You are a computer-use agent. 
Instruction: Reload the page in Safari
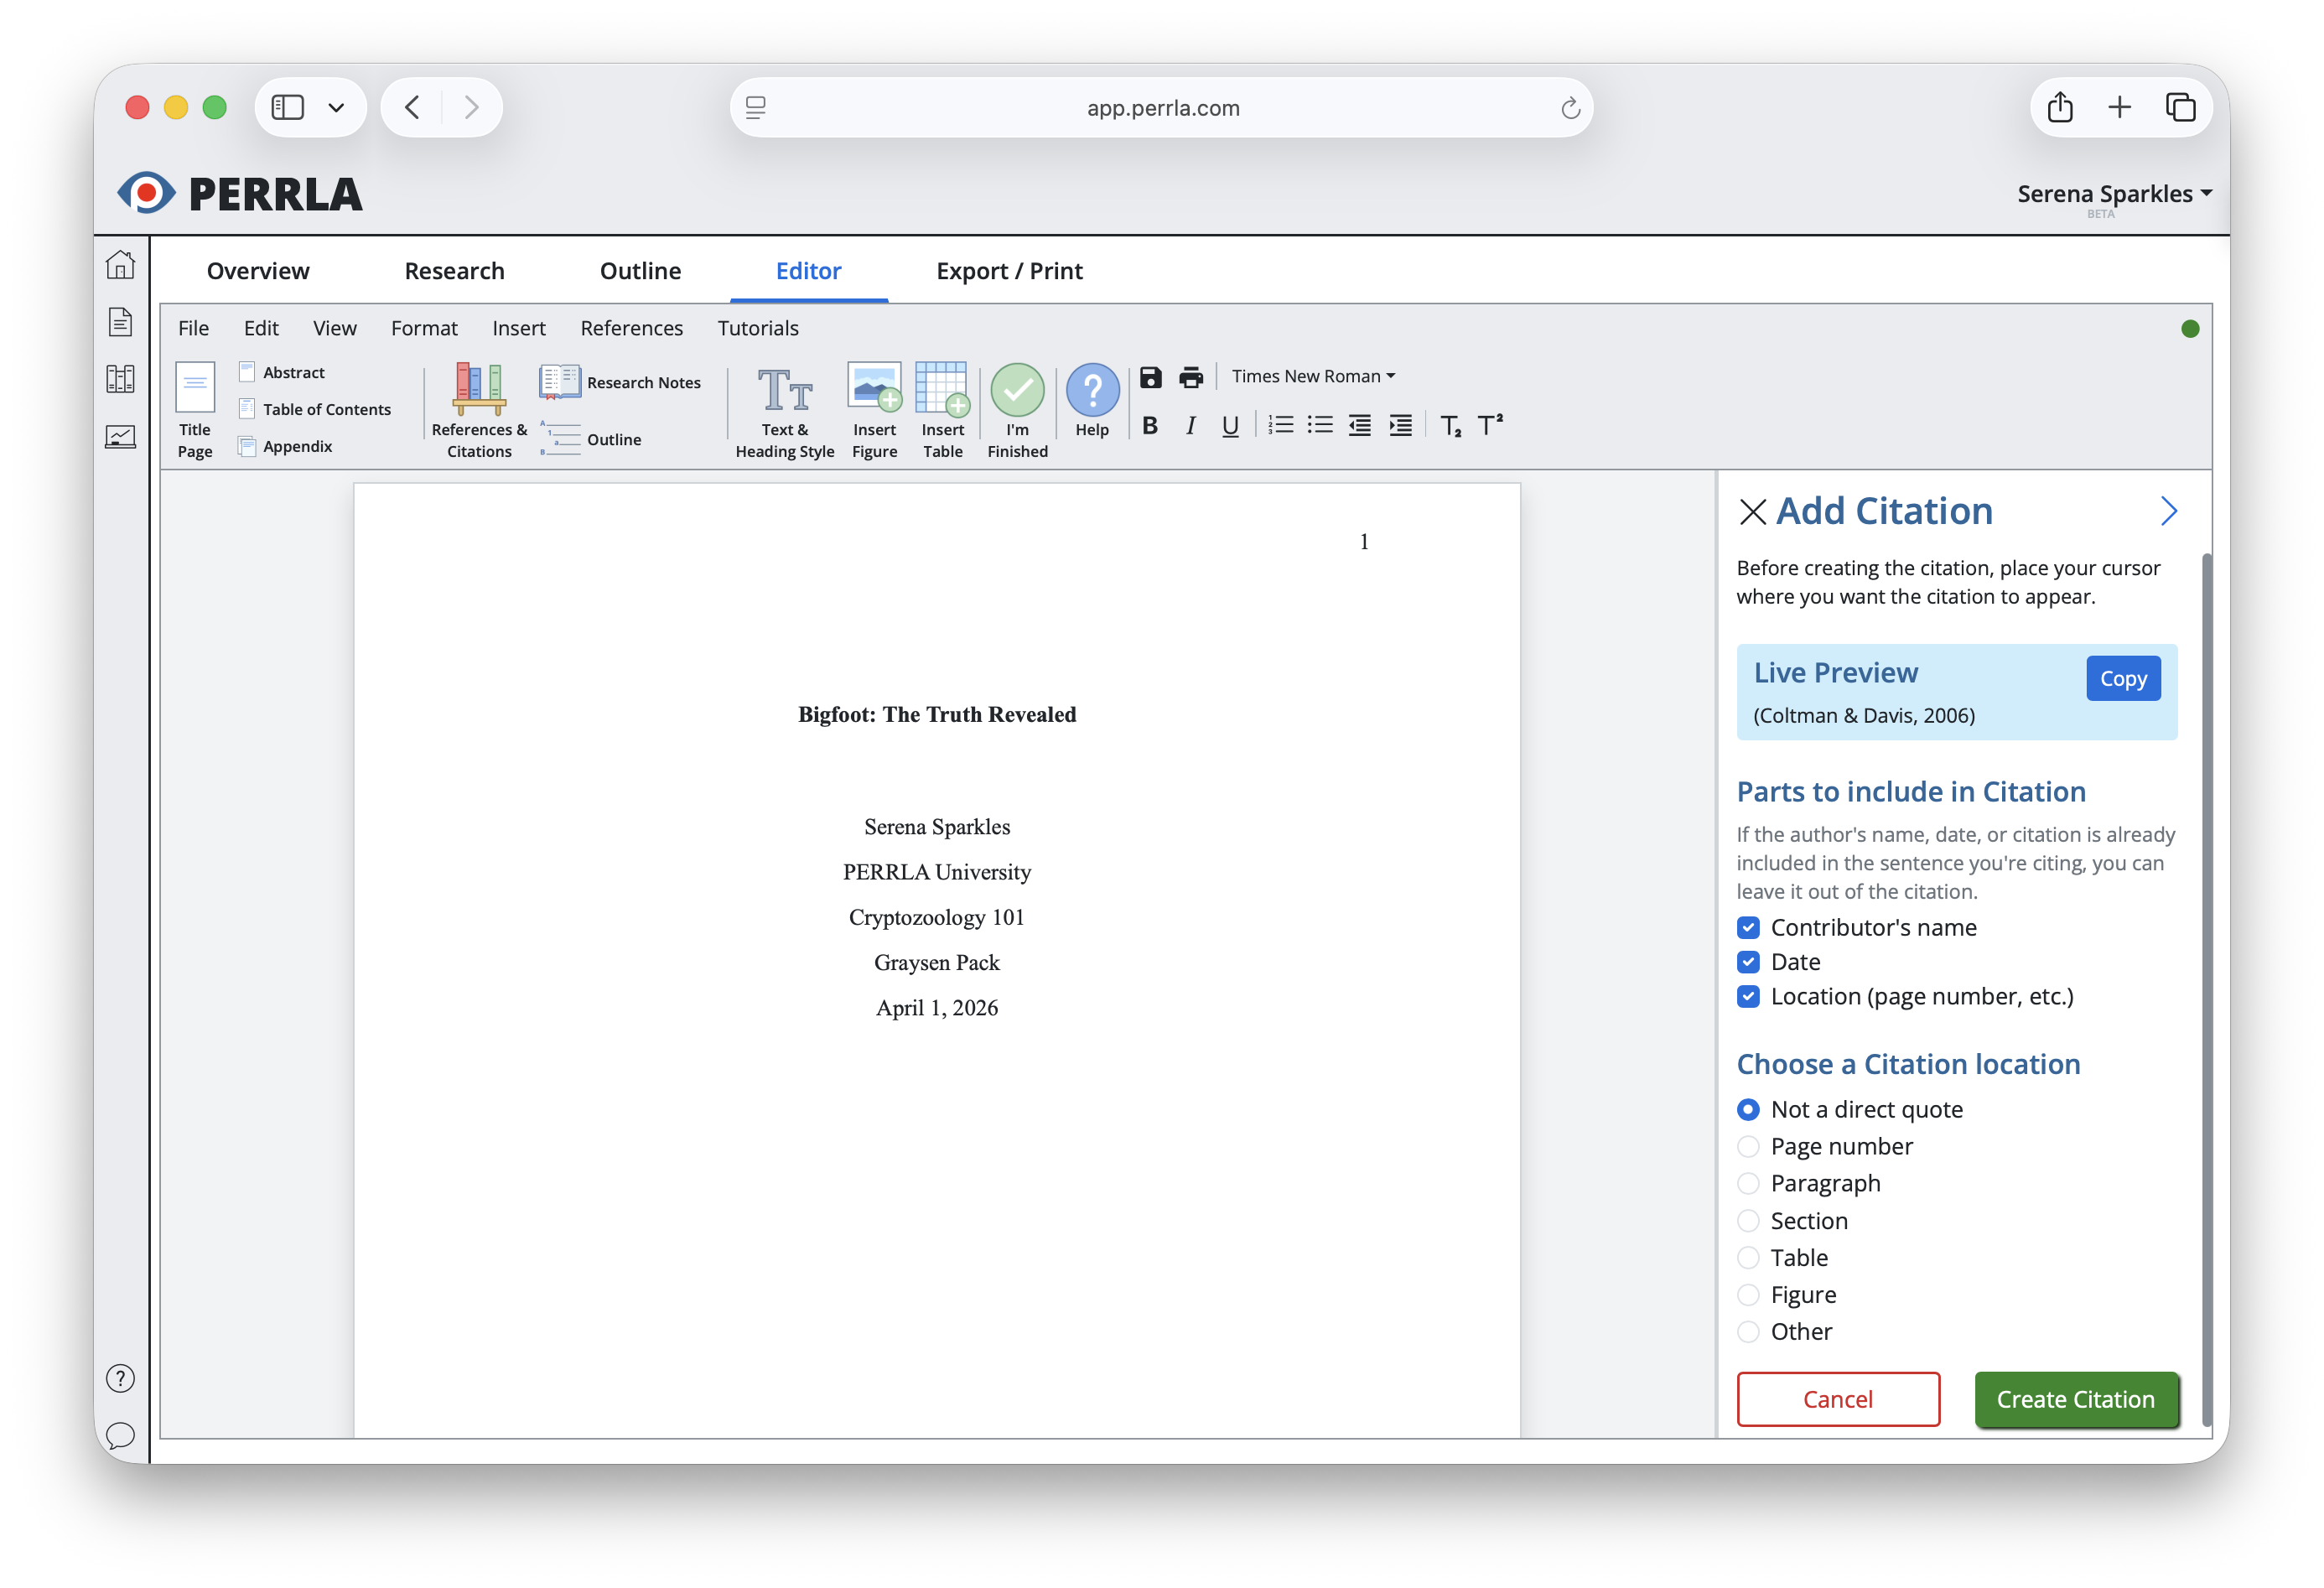point(1570,108)
